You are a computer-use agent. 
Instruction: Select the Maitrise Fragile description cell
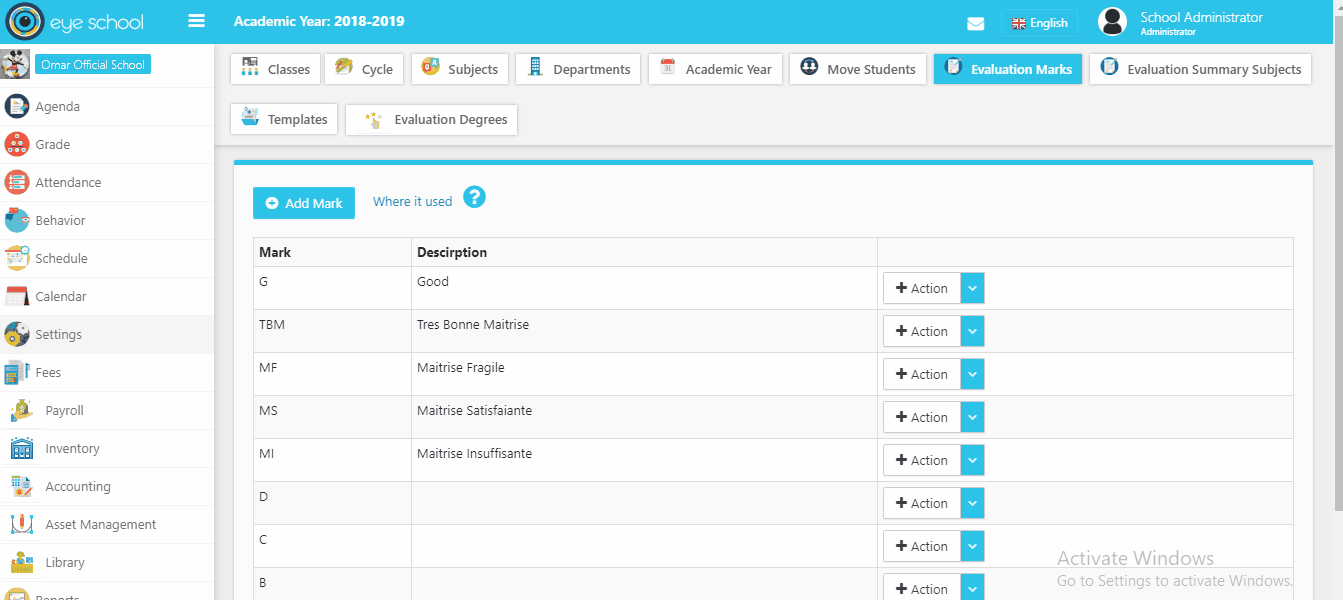tap(644, 374)
